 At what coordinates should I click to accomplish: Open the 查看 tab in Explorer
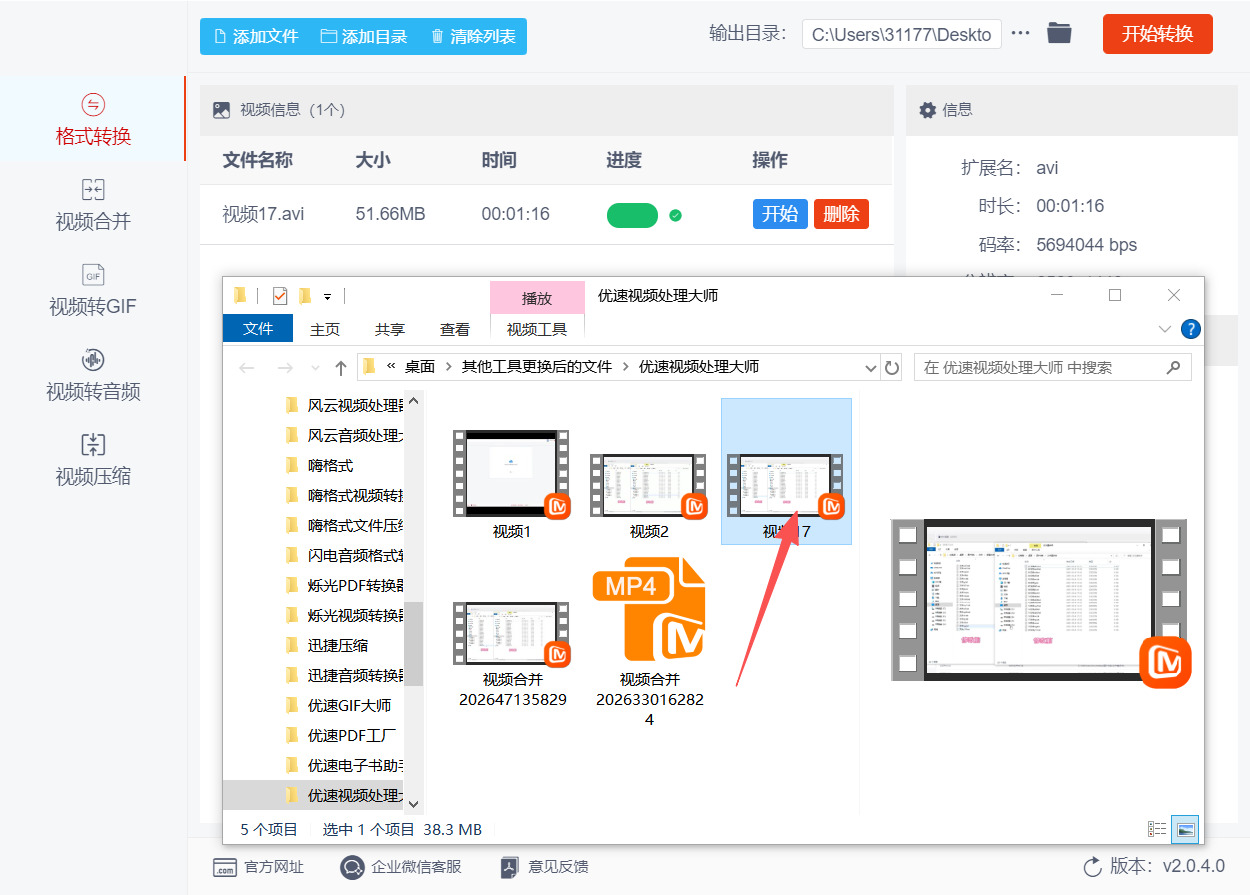pyautogui.click(x=455, y=329)
